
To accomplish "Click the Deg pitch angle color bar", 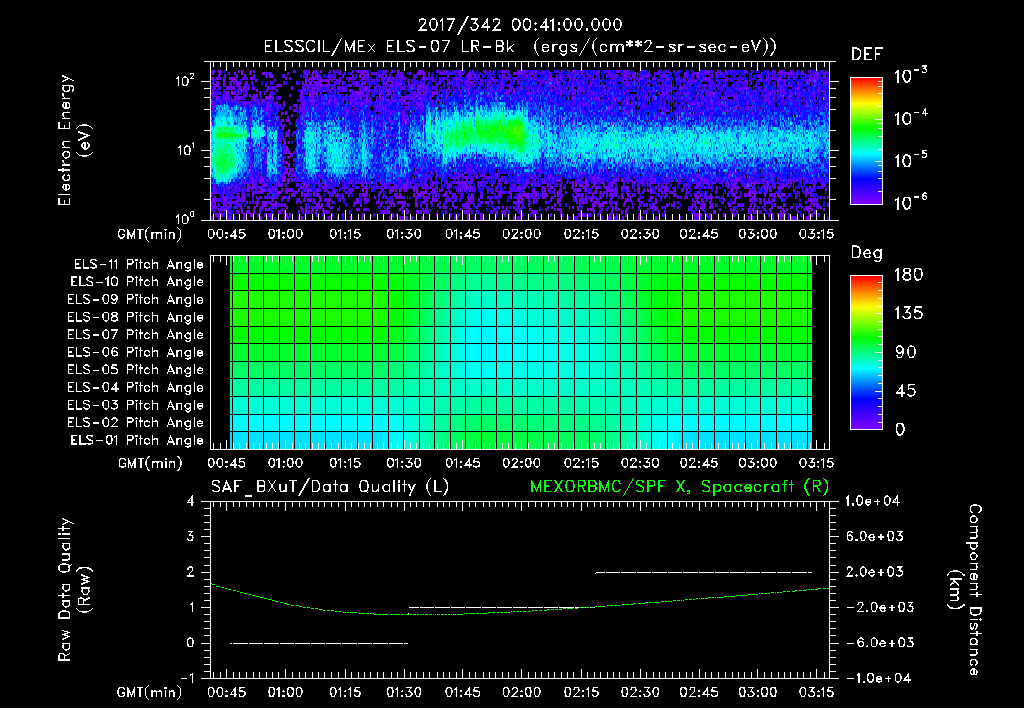I will click(866, 352).
